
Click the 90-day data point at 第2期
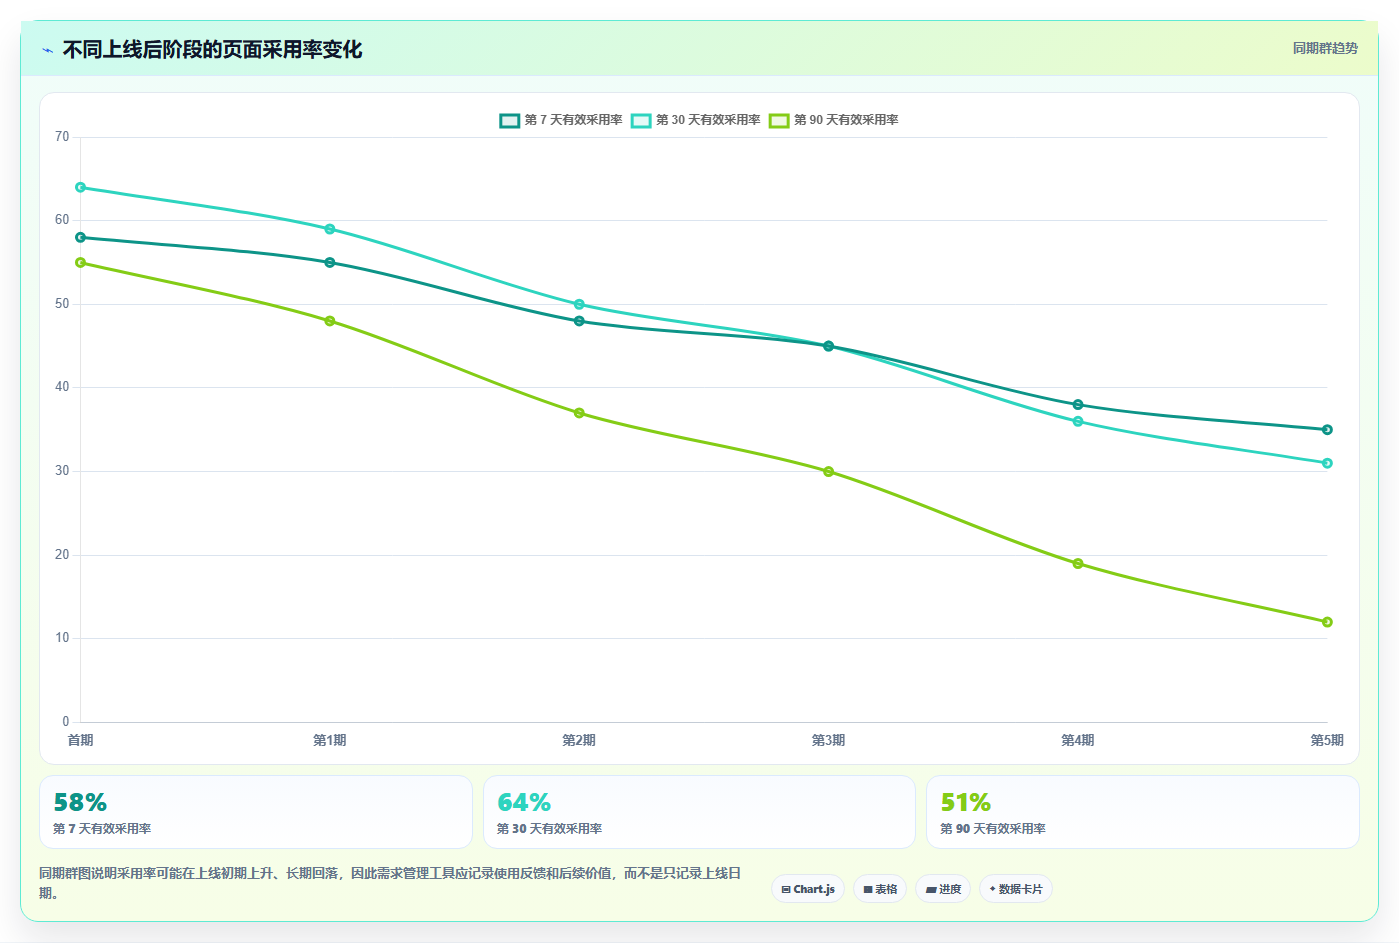[579, 413]
